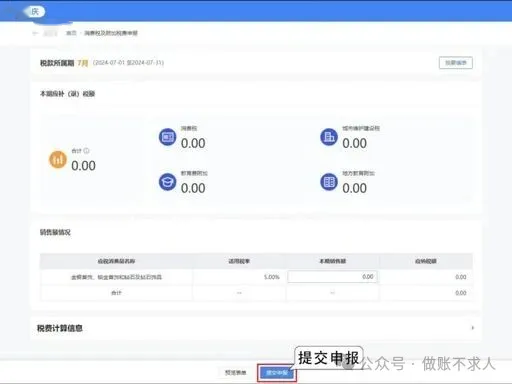Click the 本期销售额 input field
Viewport: 512px width, 384px height.
coord(332,277)
